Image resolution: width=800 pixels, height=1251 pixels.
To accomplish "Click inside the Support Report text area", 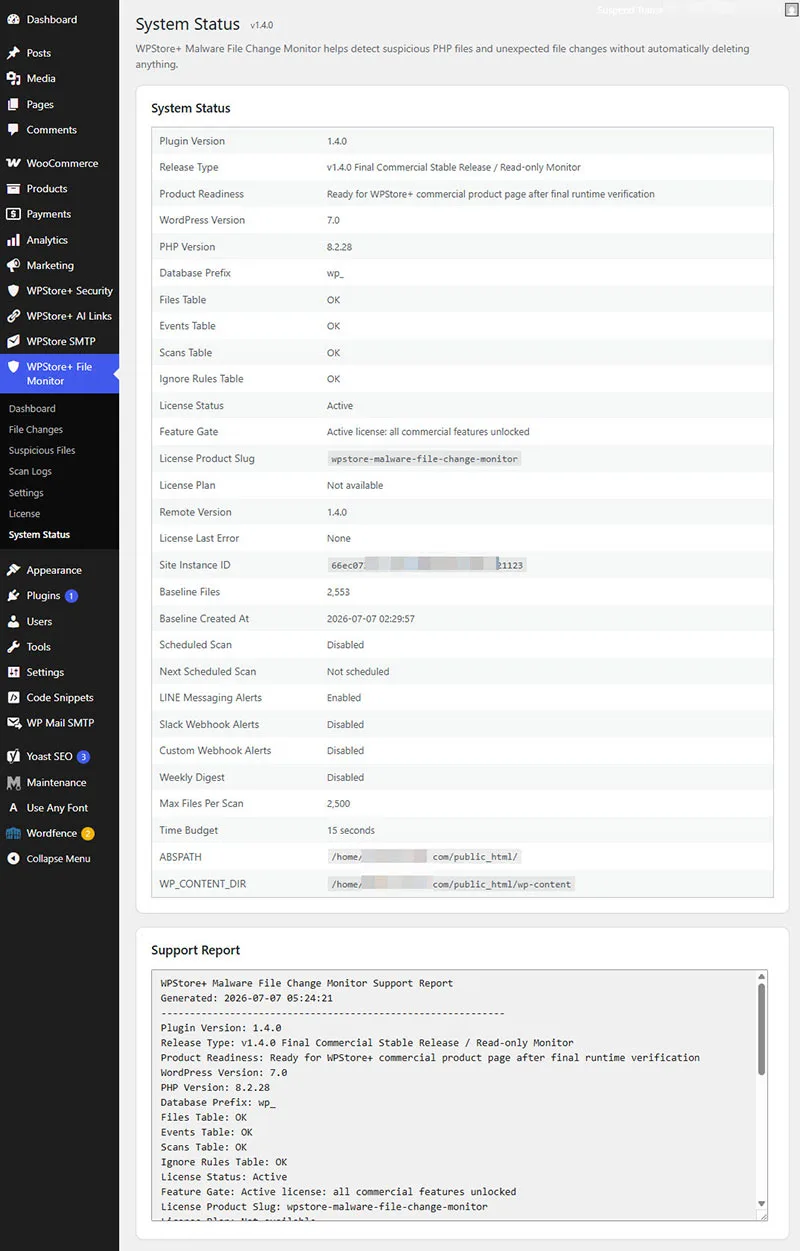I will click(x=454, y=1095).
